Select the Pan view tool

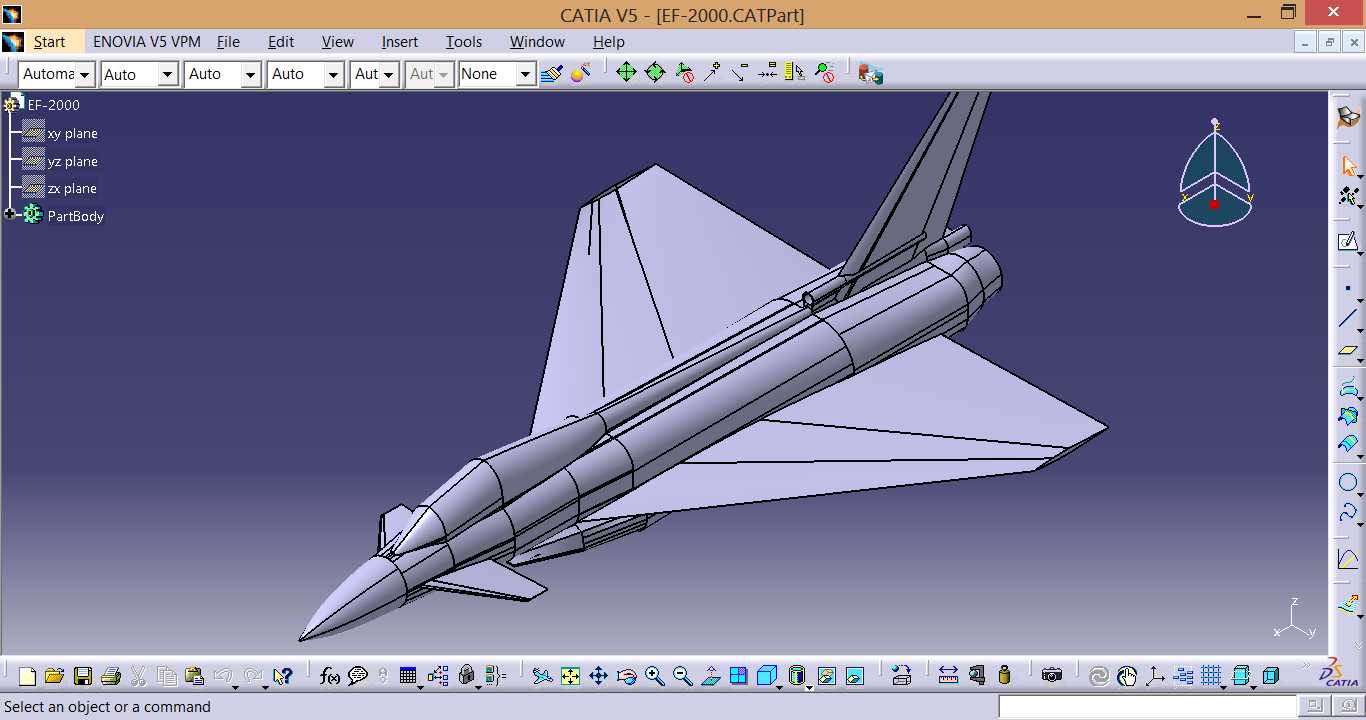click(598, 676)
